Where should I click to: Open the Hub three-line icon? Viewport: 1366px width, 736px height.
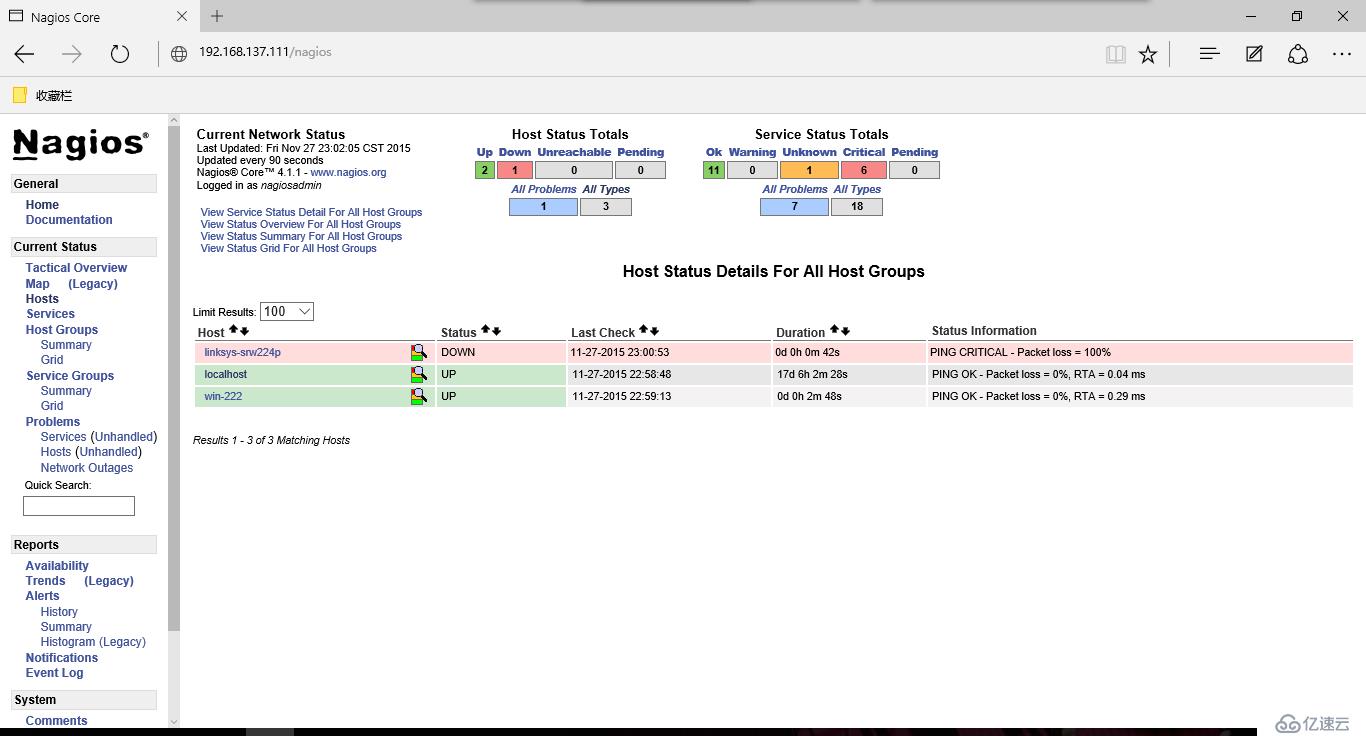click(x=1209, y=54)
